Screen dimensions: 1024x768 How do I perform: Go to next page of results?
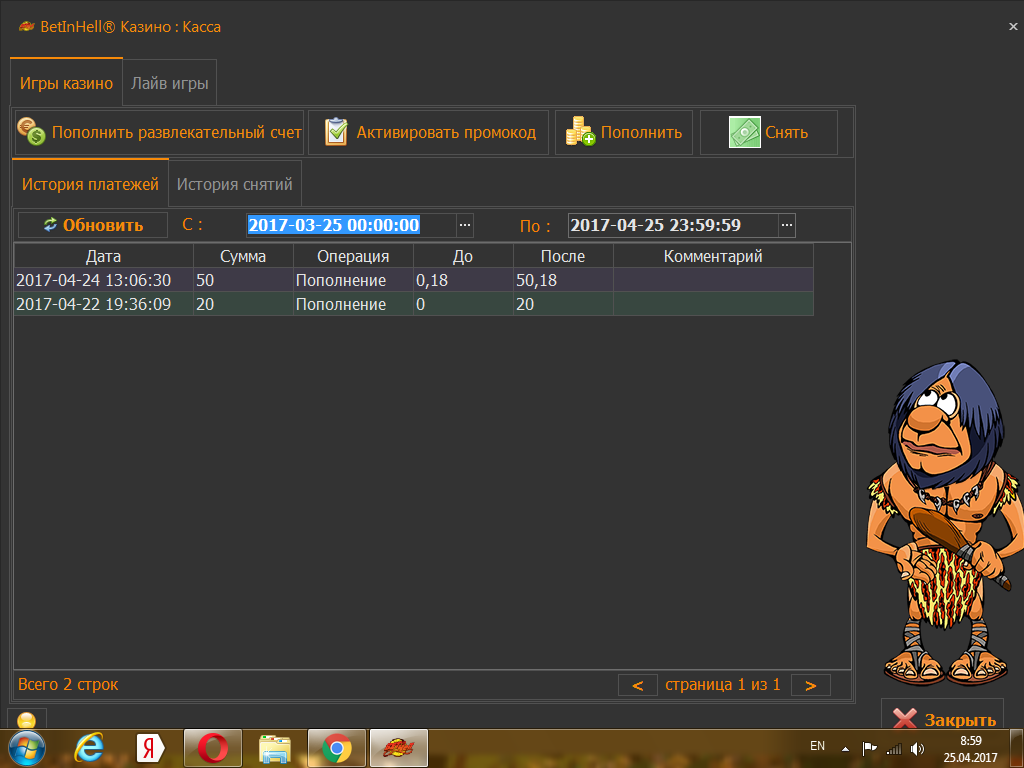811,685
